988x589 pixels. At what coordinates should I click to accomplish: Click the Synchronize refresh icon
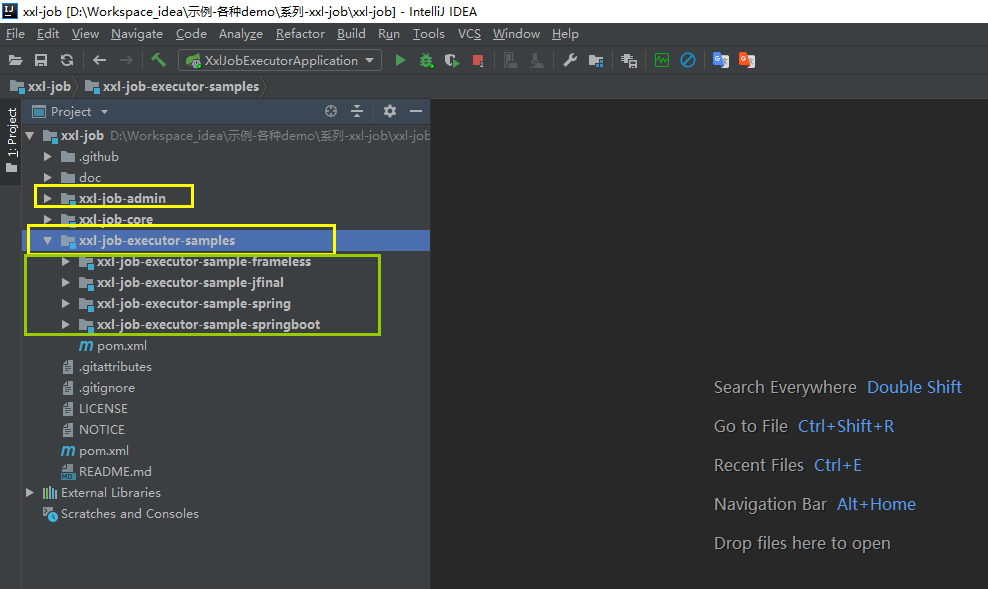(67, 60)
